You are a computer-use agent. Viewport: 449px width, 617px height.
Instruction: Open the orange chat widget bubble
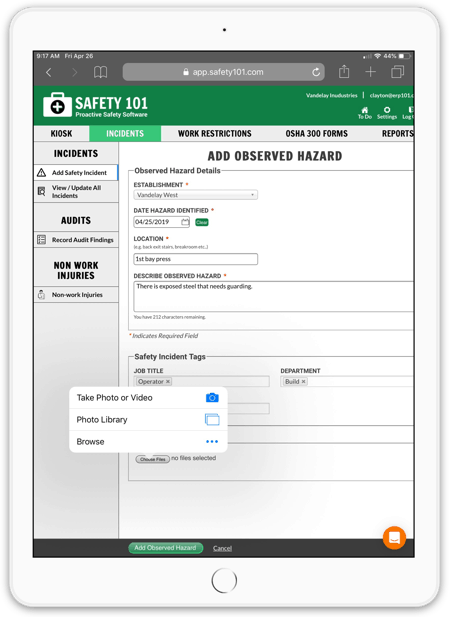pos(394,538)
